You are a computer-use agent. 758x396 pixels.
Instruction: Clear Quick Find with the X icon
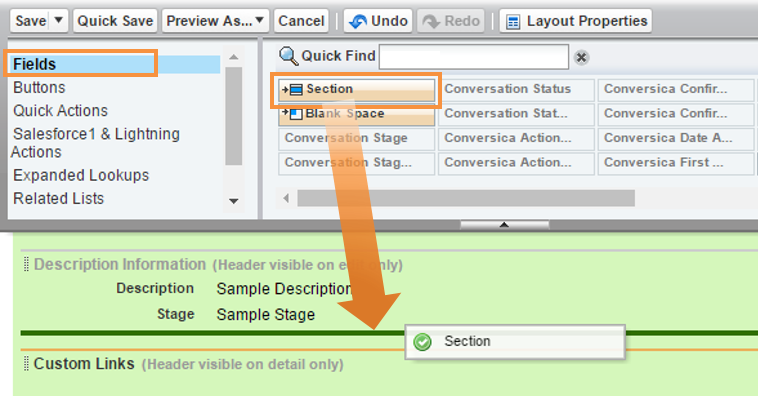pyautogui.click(x=581, y=58)
